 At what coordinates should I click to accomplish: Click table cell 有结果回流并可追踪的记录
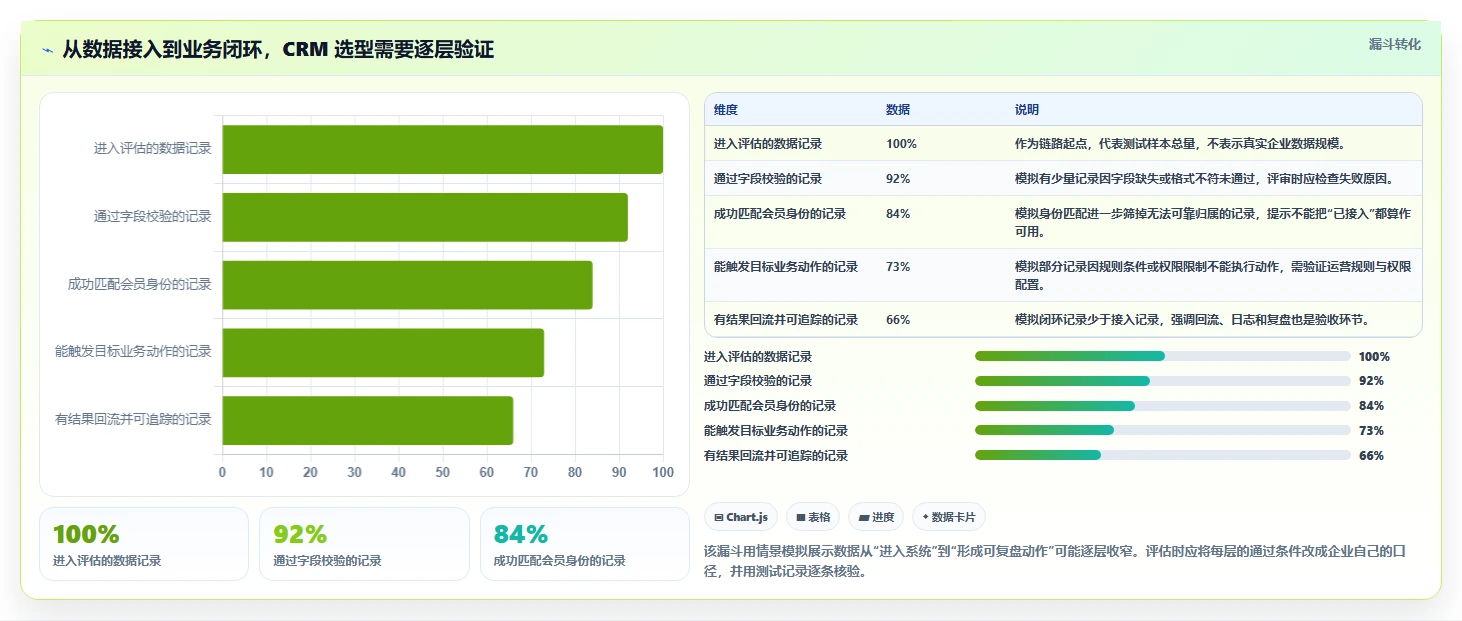pos(786,320)
